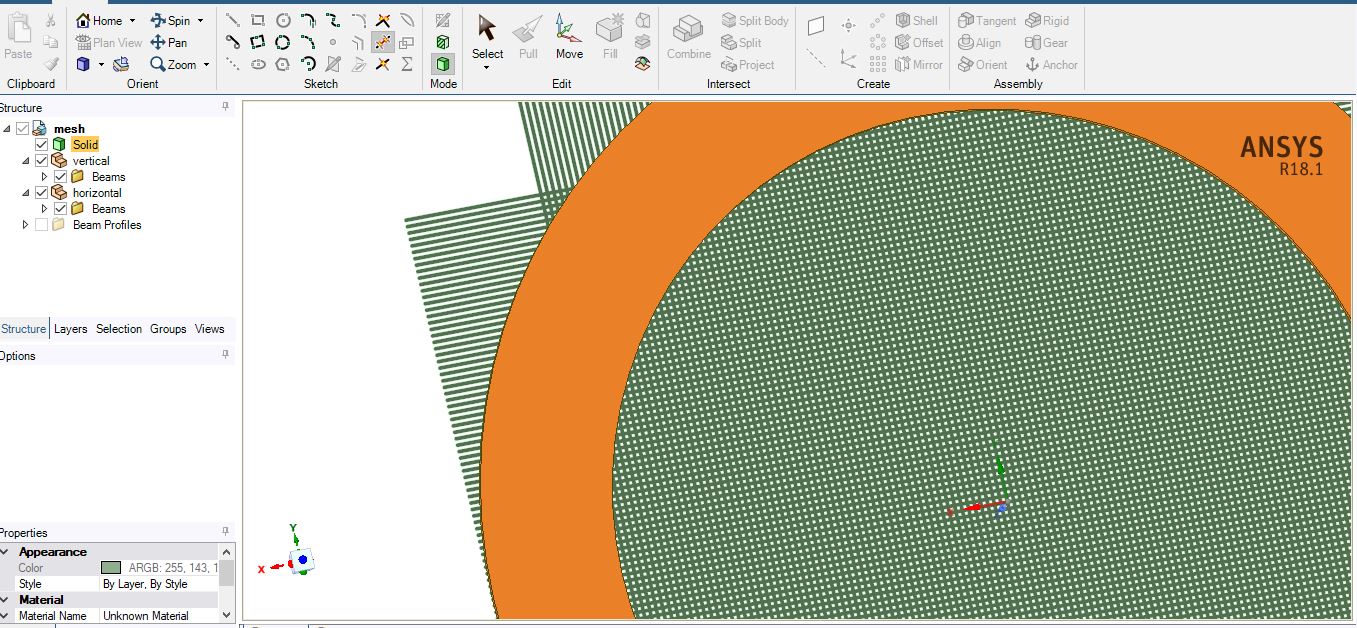
Task: Open the Select tool dropdown arrow
Action: 486,67
